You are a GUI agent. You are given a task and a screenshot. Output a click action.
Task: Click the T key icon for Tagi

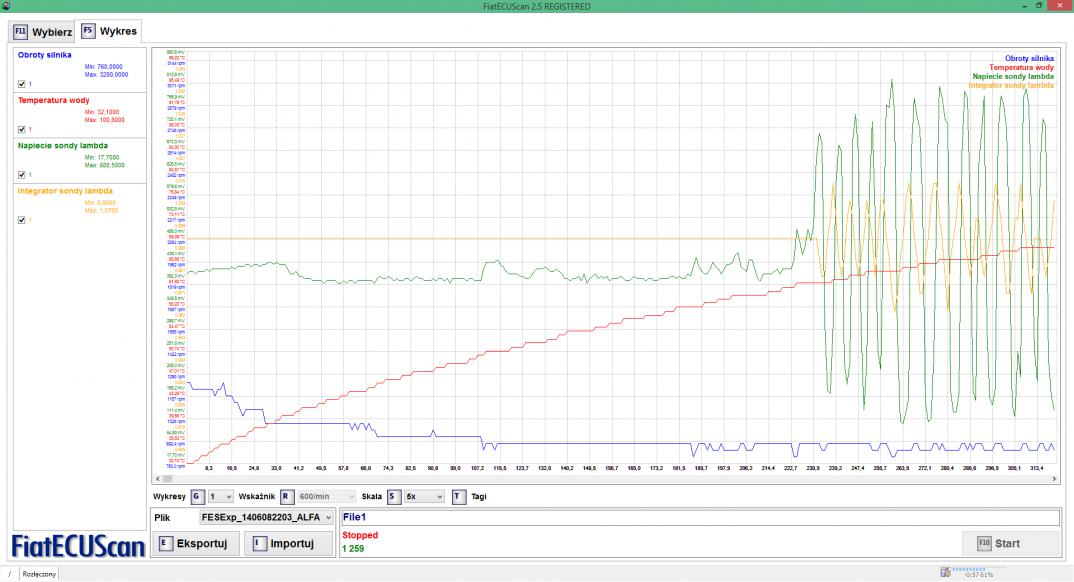(x=458, y=495)
